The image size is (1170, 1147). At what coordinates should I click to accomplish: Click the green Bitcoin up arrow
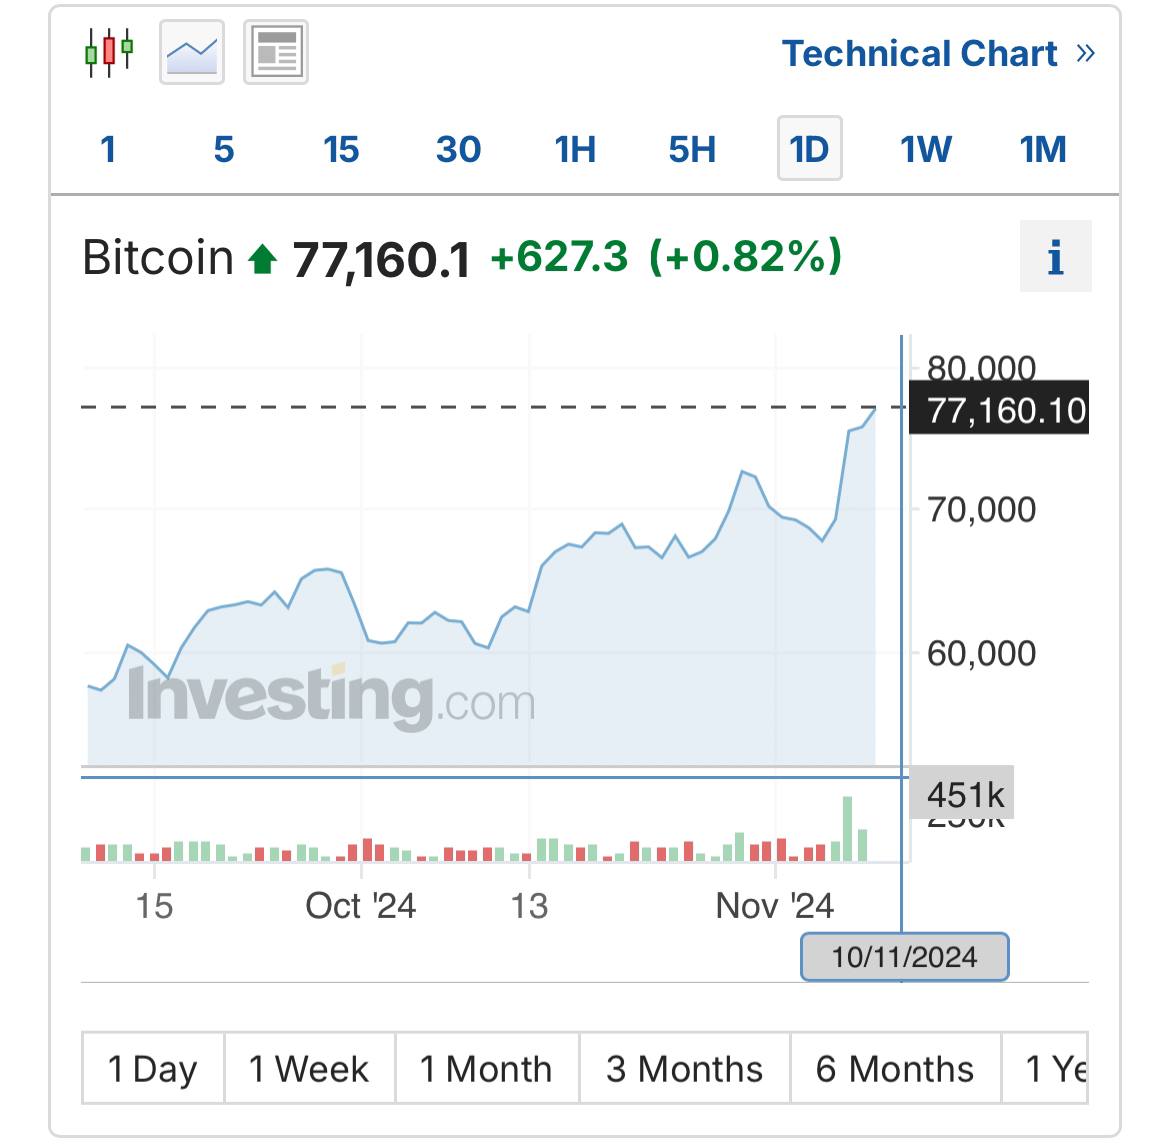(x=262, y=260)
